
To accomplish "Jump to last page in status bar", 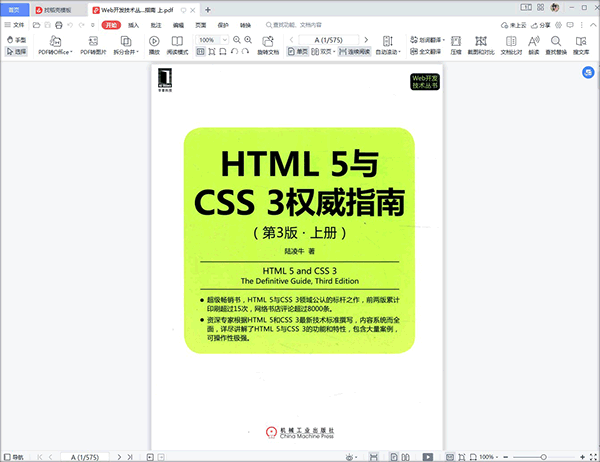I will click(130, 457).
